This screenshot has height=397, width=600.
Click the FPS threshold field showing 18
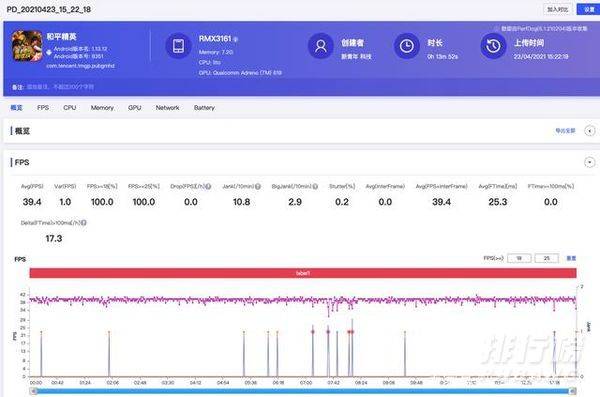(x=519, y=258)
